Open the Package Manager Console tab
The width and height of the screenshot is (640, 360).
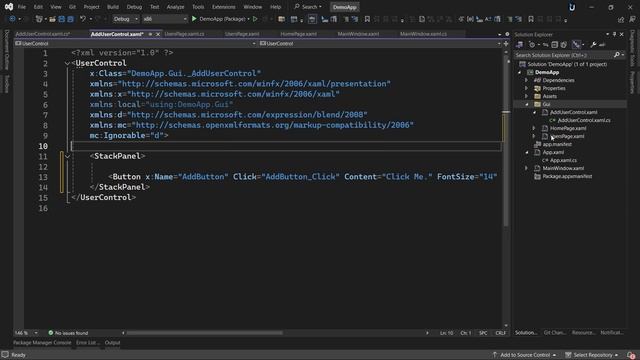click(42, 343)
